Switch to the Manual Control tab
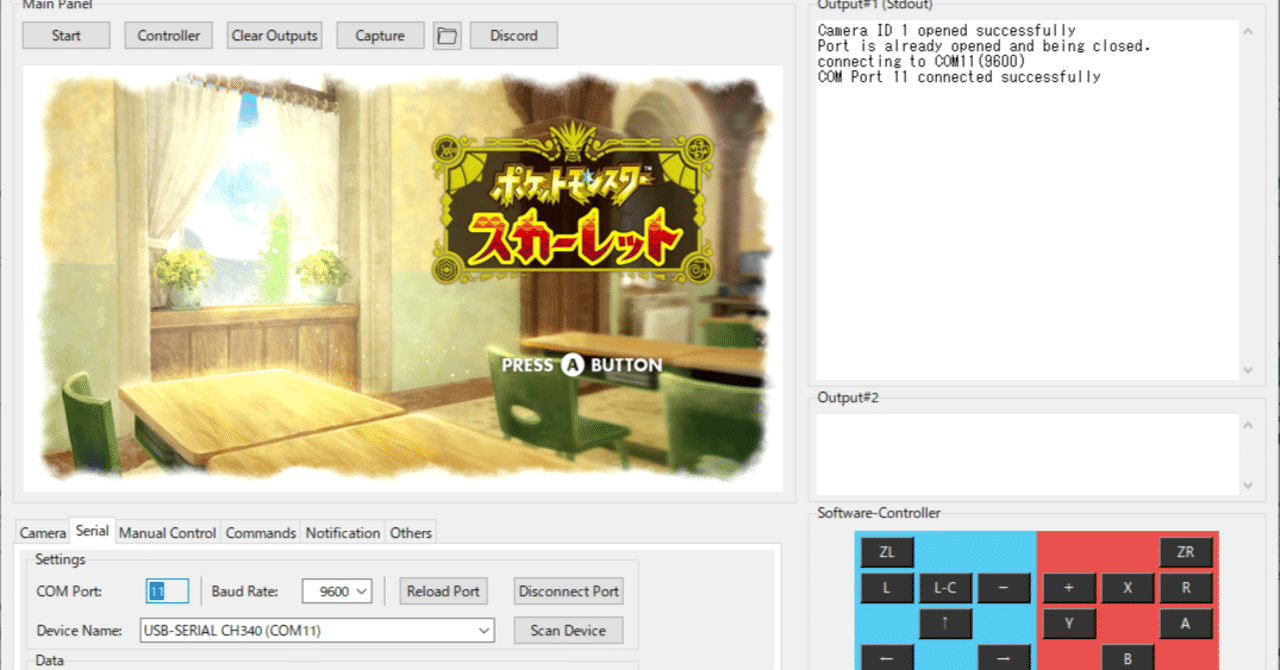 click(167, 533)
